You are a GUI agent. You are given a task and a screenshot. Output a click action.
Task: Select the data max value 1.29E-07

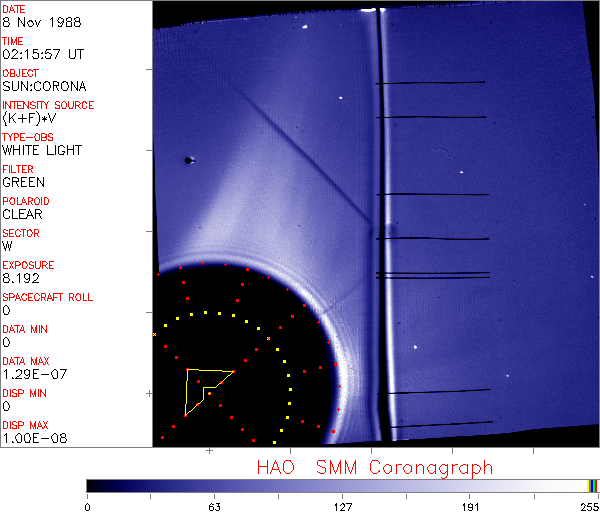[x=35, y=374]
